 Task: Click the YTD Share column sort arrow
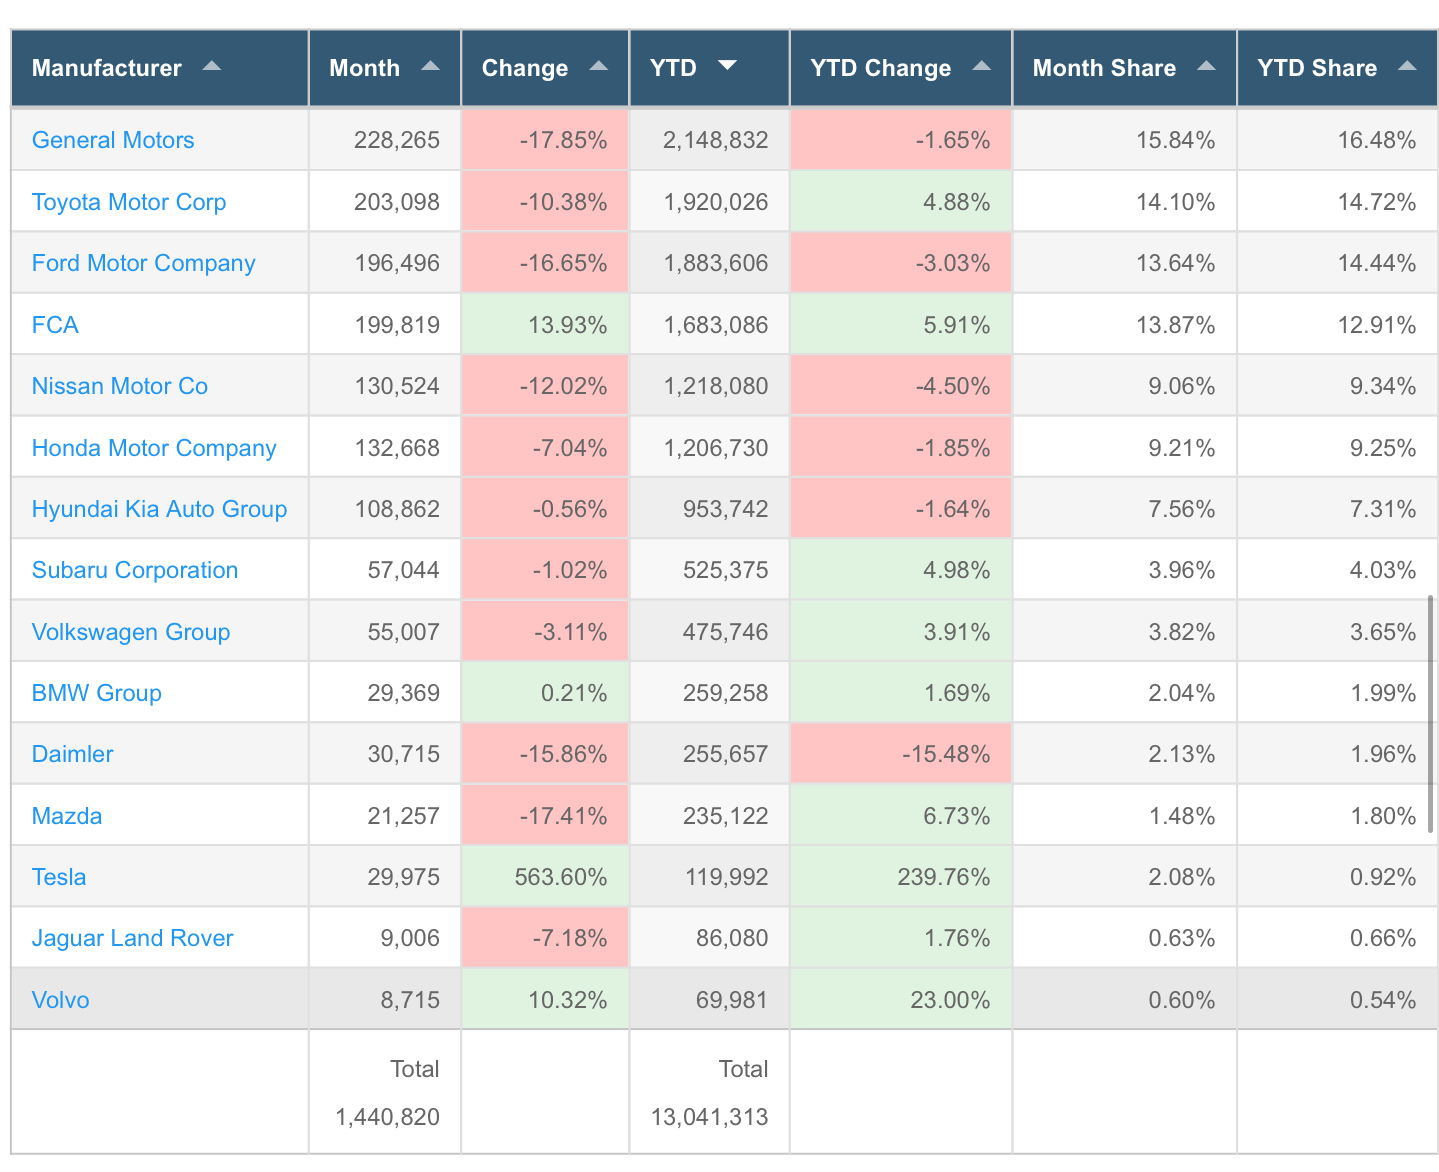point(1407,66)
